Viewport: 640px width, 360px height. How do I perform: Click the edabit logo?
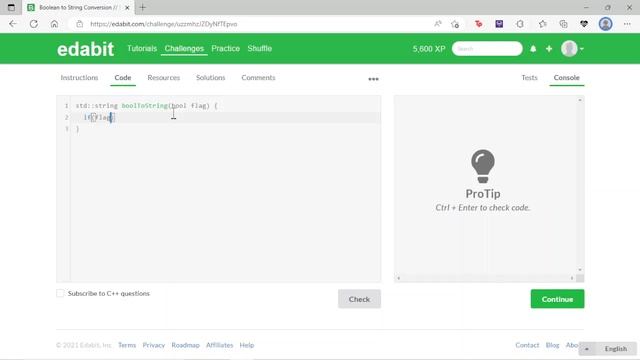tap(85, 49)
